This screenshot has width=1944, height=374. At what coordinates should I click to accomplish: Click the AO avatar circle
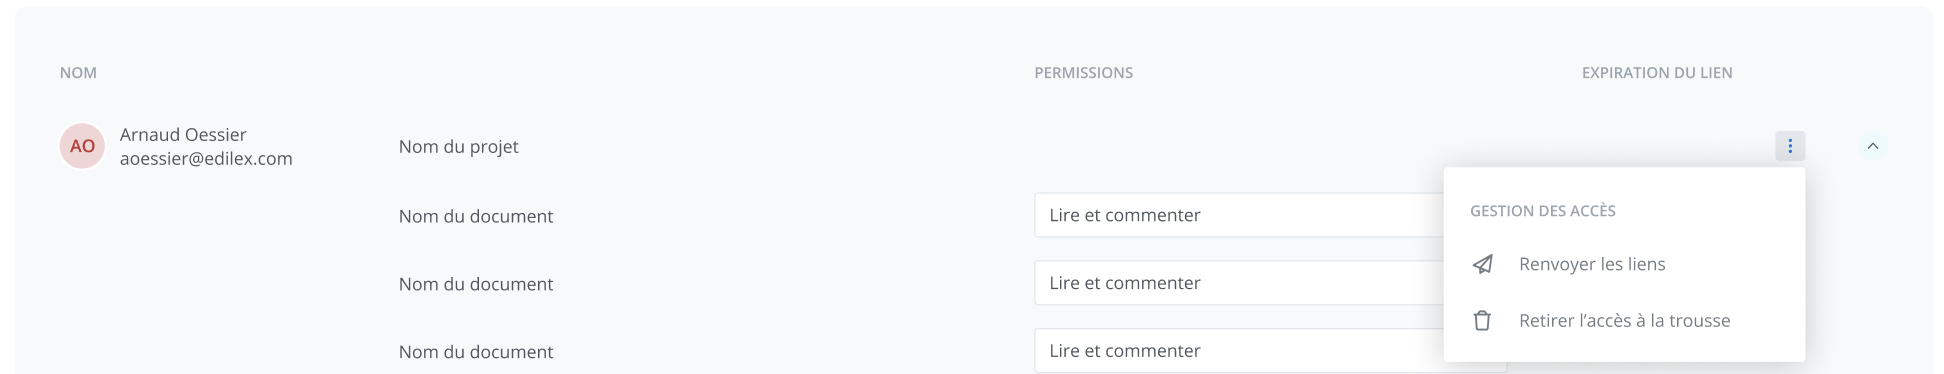82,146
